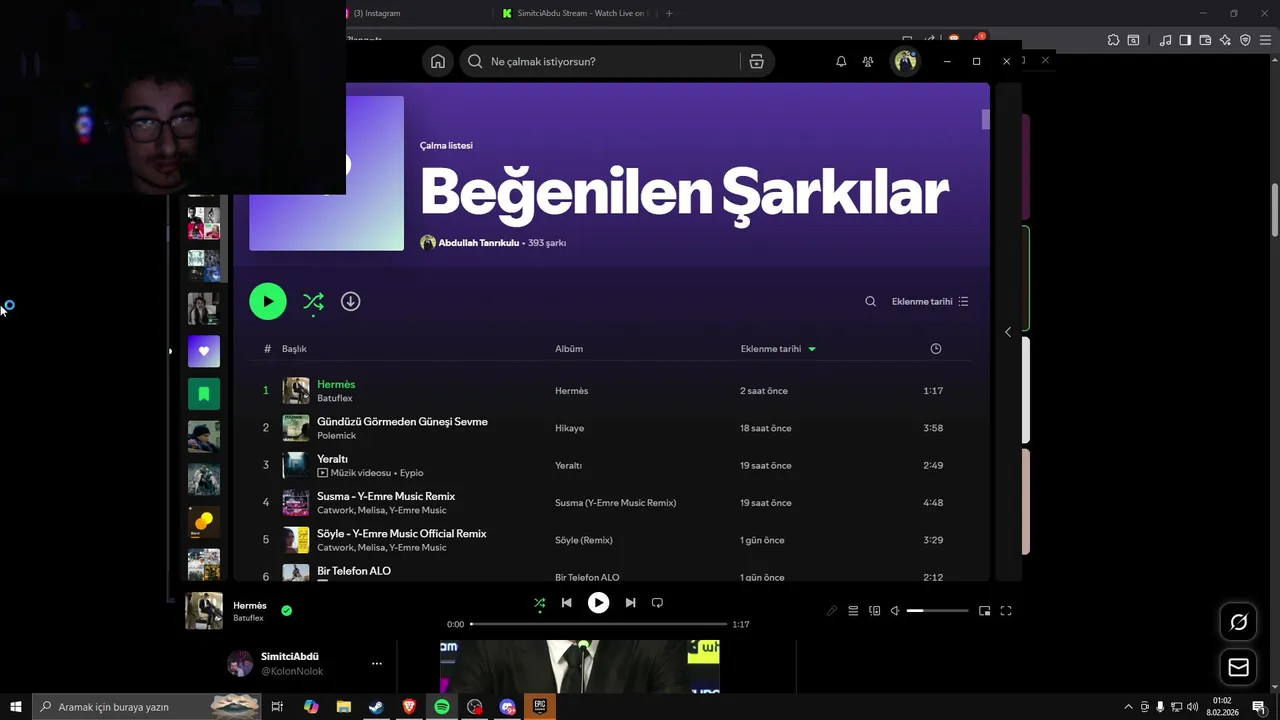Image resolution: width=1280 pixels, height=720 pixels.
Task: Switch to Instagram browser tab
Action: click(380, 13)
